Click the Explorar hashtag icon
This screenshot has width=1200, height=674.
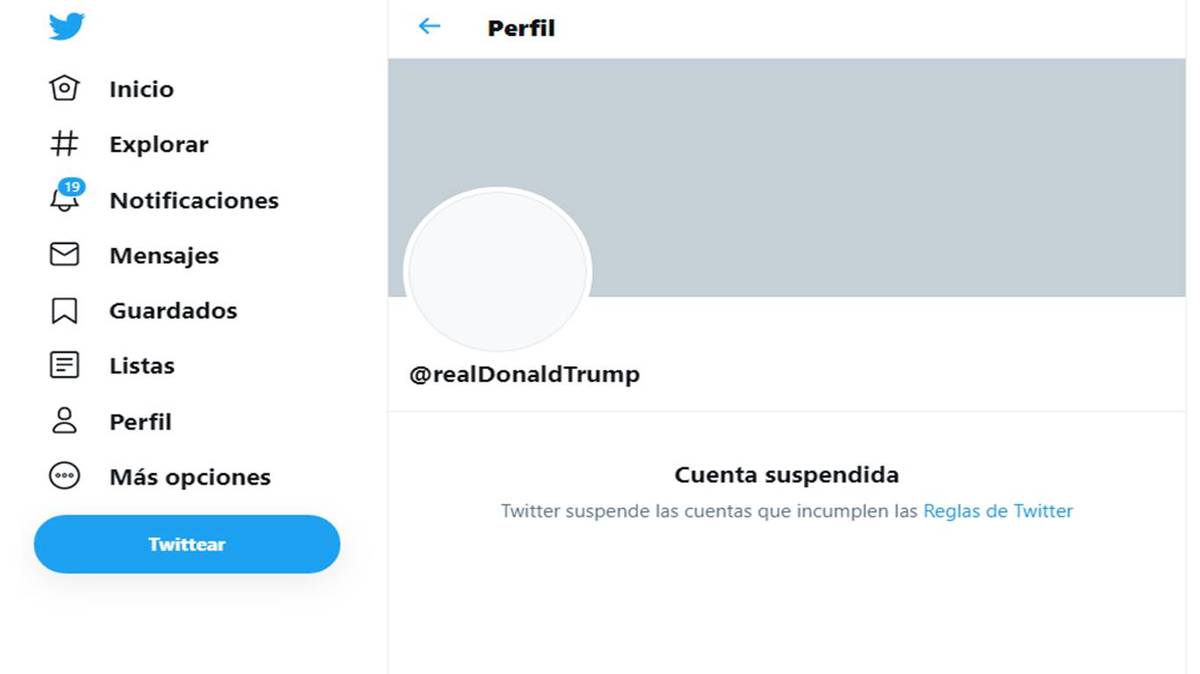(x=64, y=144)
